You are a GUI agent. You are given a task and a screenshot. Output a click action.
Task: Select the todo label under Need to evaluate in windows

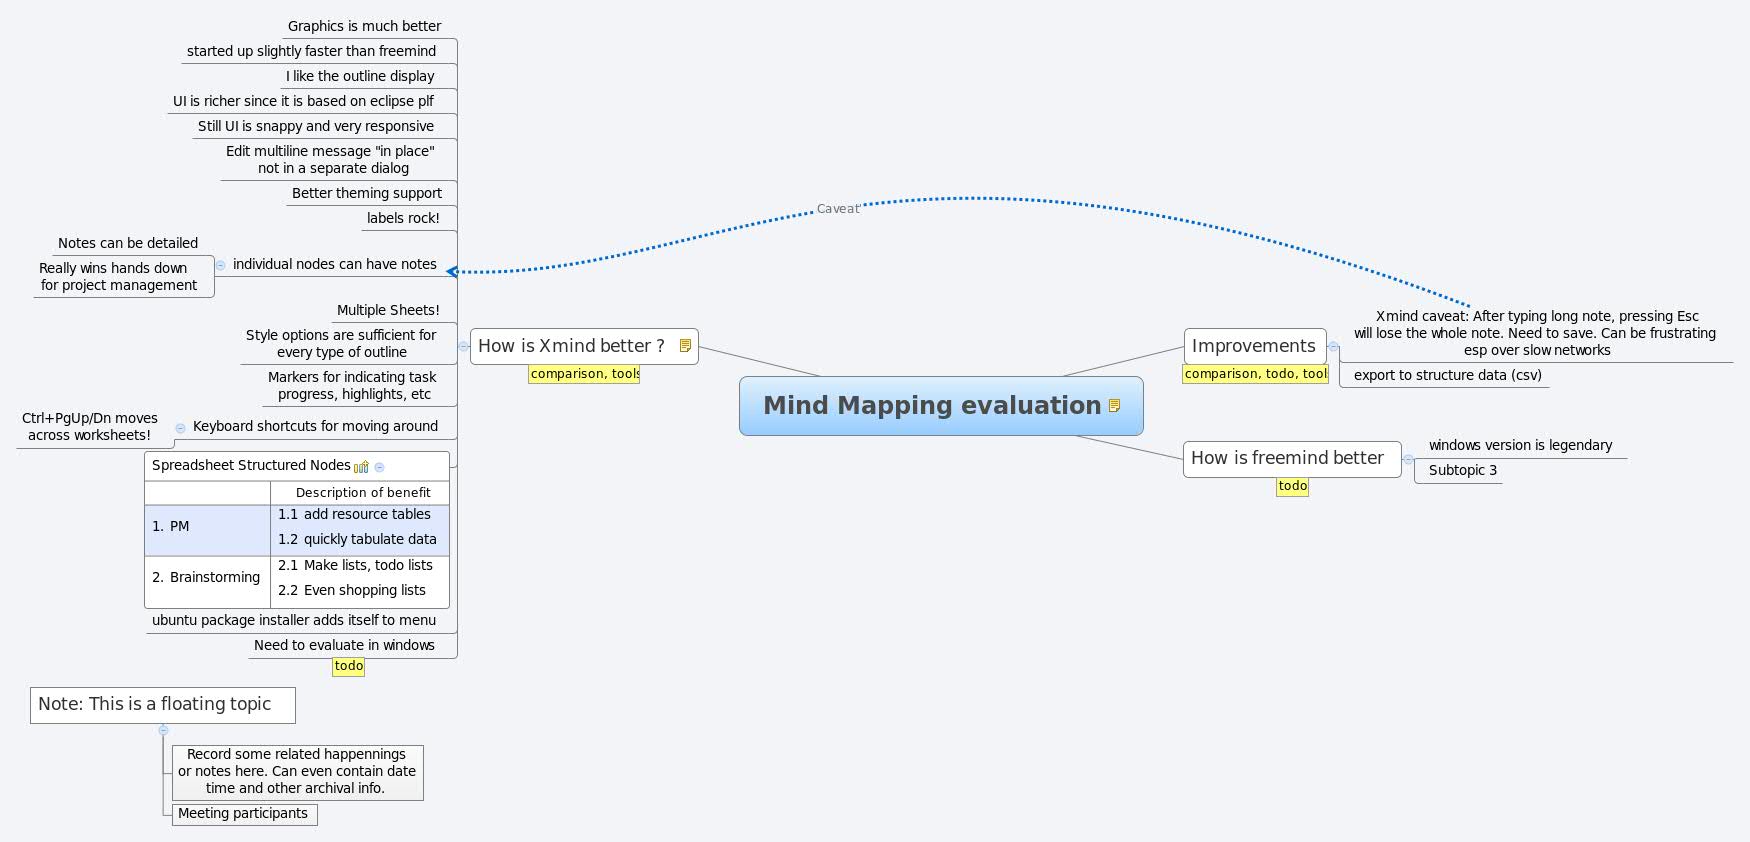coord(348,666)
